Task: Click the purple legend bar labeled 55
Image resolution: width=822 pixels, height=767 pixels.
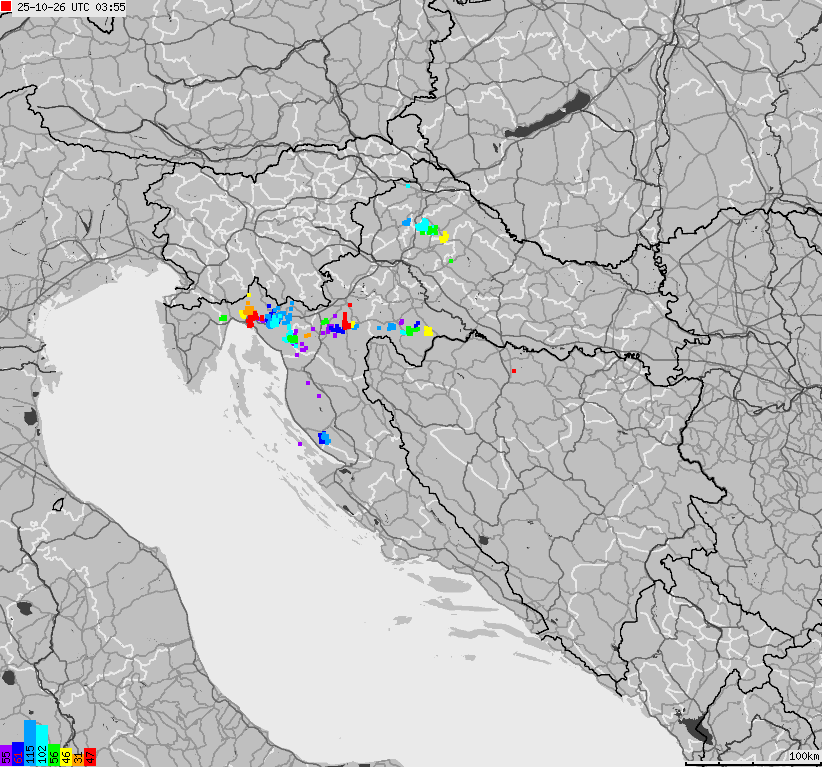Action: click(x=6, y=755)
